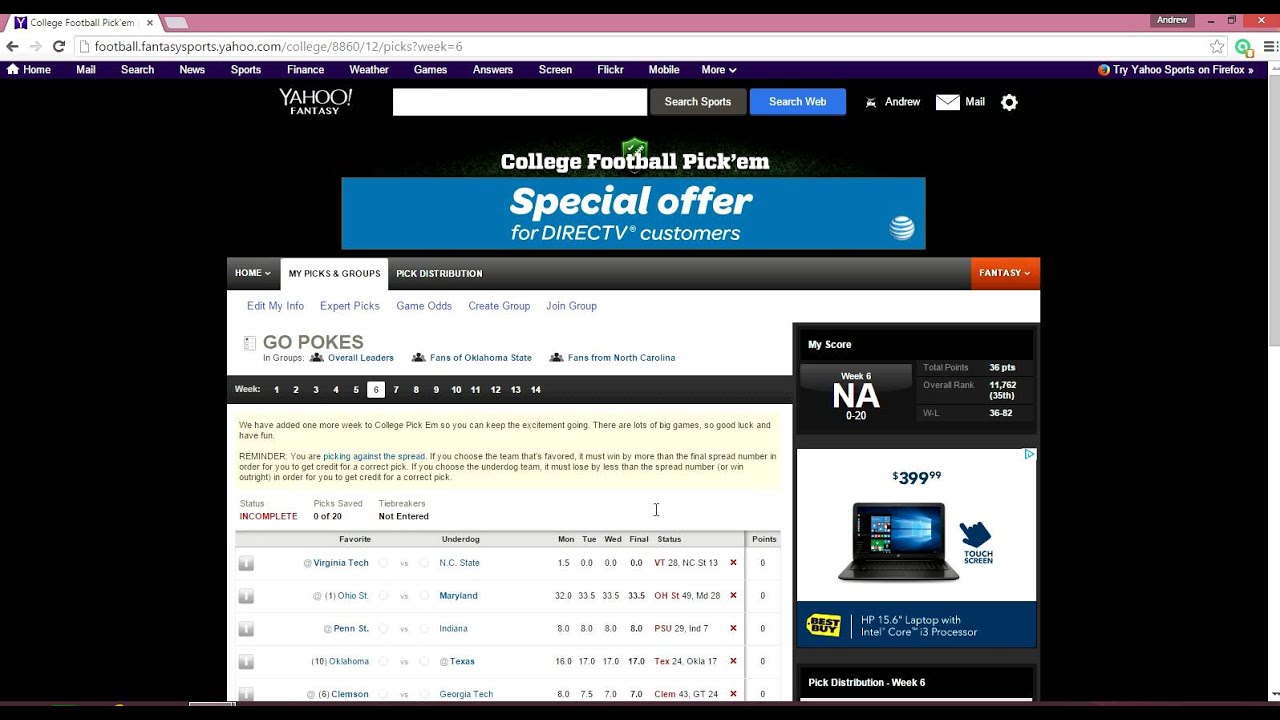Open the settings gear icon
The image size is (1280, 720).
(x=1009, y=102)
